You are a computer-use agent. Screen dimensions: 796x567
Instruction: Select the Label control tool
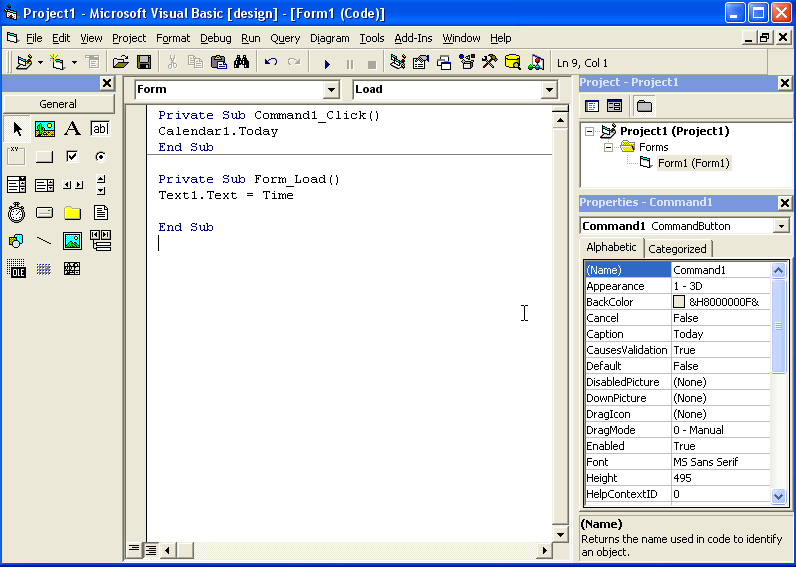73,129
